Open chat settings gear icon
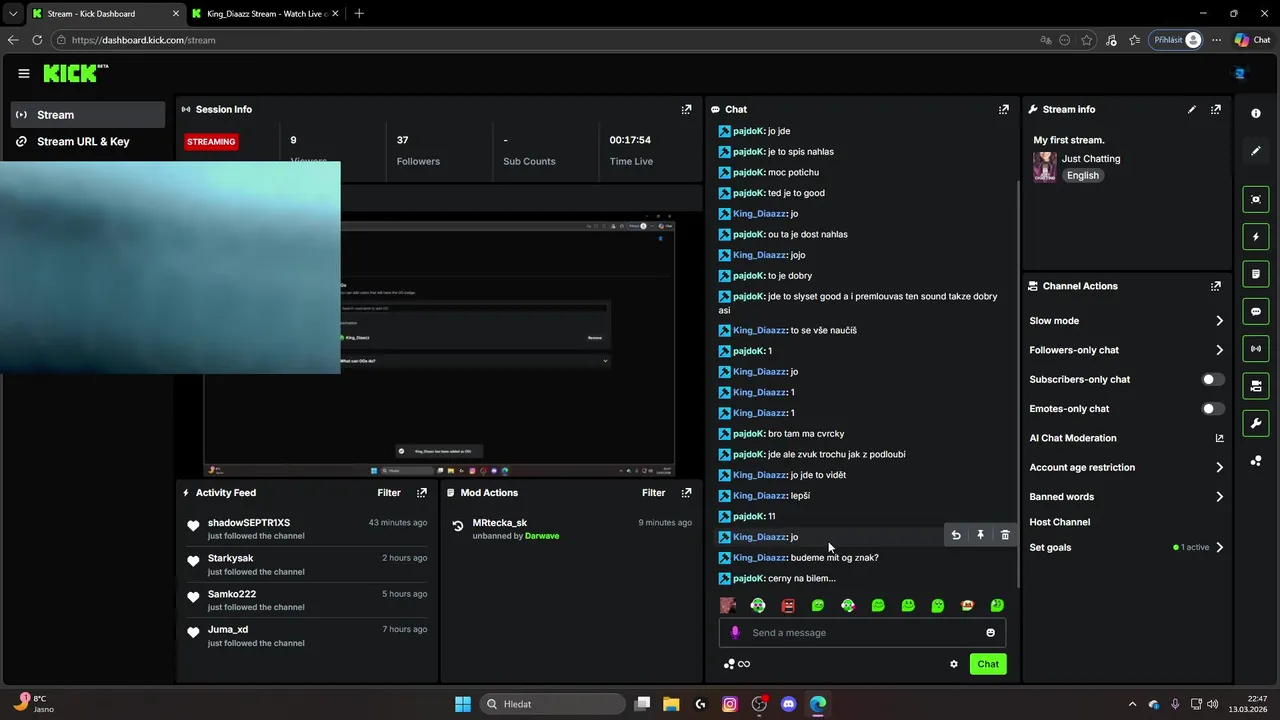 (954, 664)
